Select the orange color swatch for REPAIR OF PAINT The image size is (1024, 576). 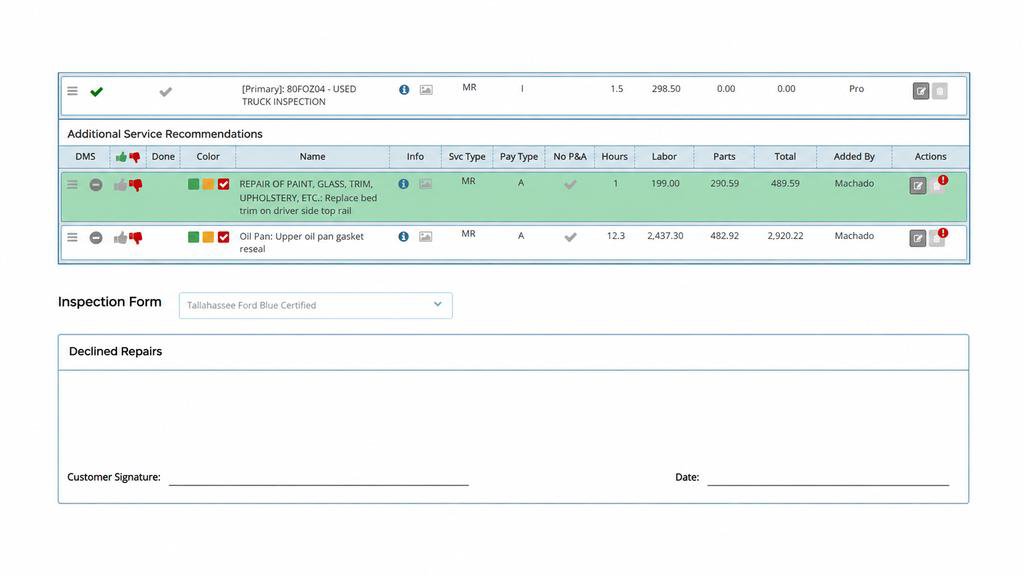click(208, 184)
